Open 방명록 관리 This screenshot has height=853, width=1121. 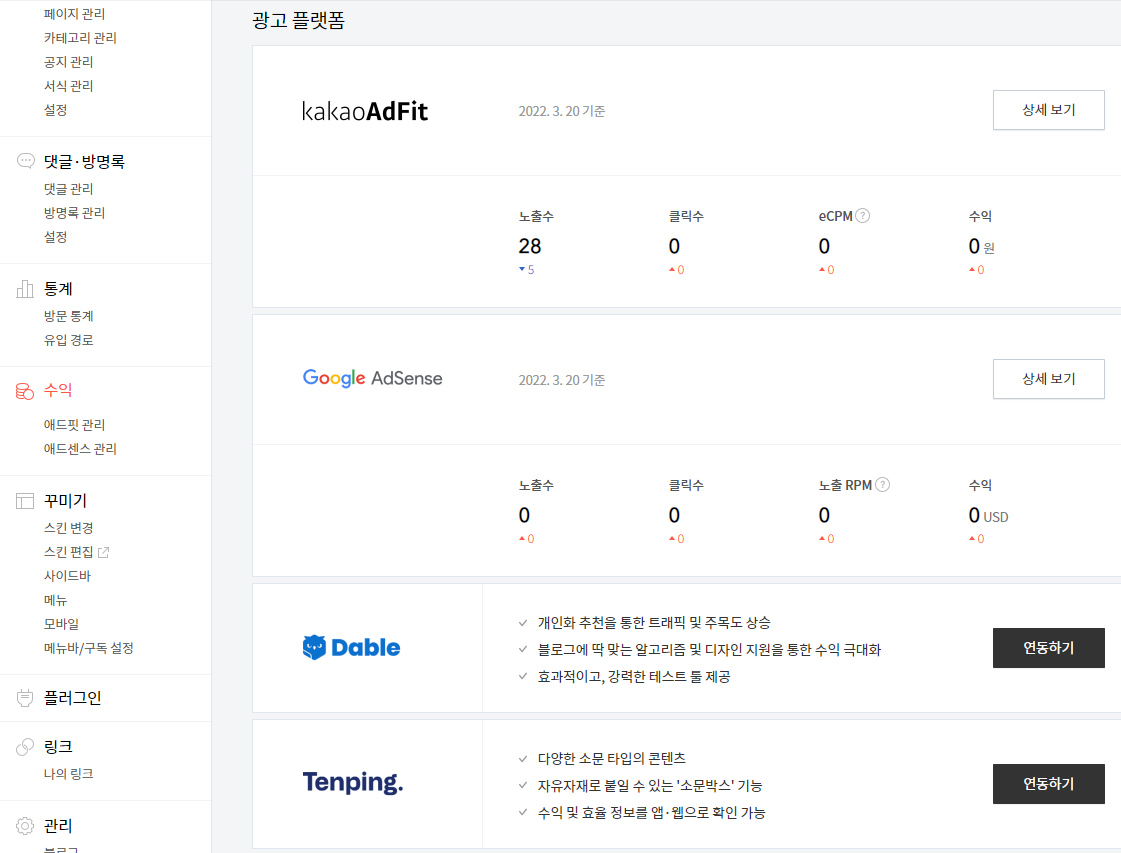pyautogui.click(x=74, y=213)
